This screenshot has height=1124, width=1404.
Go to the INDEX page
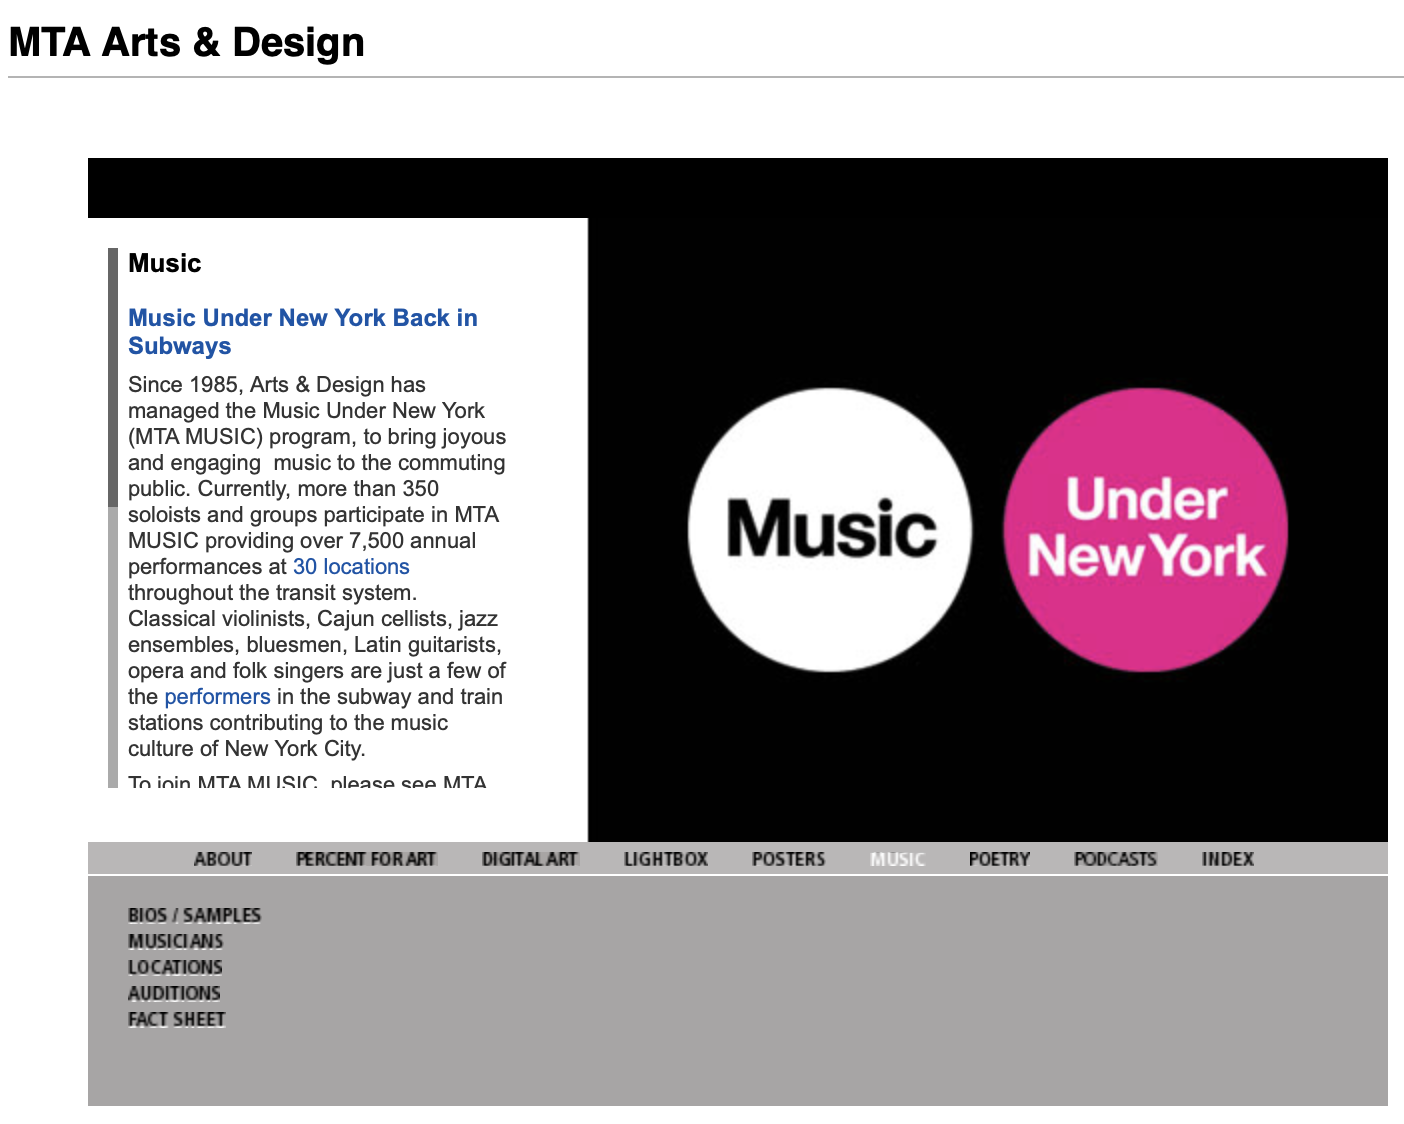pyautogui.click(x=1227, y=859)
